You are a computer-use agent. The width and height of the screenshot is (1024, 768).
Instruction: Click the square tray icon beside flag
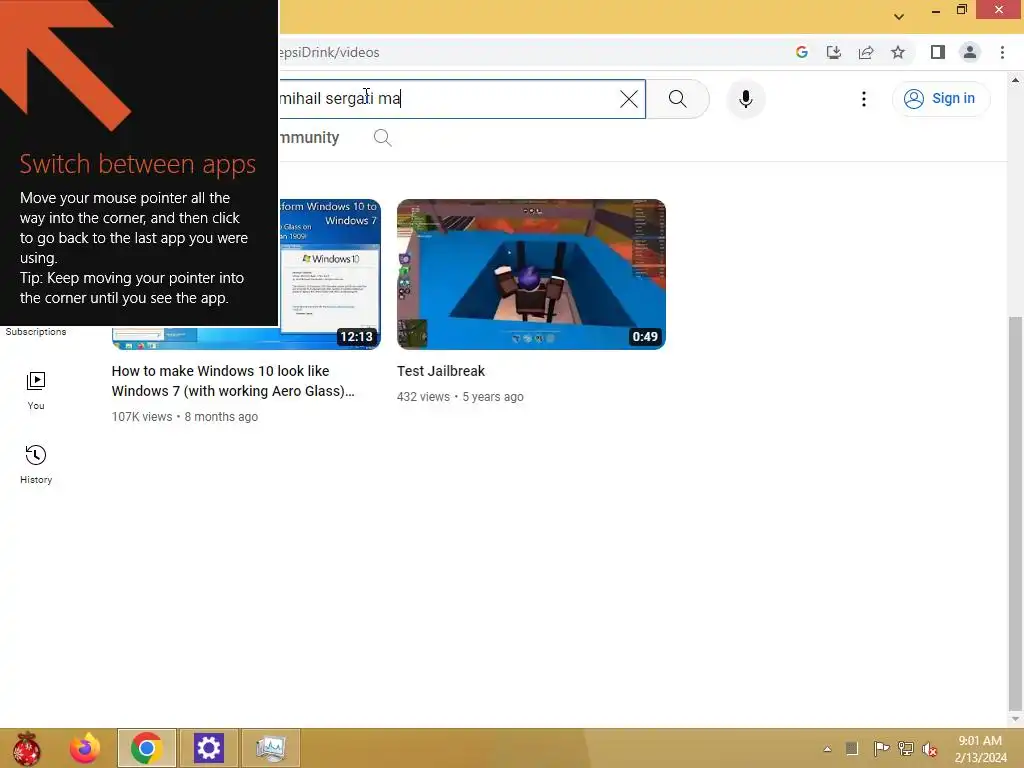[x=852, y=748]
